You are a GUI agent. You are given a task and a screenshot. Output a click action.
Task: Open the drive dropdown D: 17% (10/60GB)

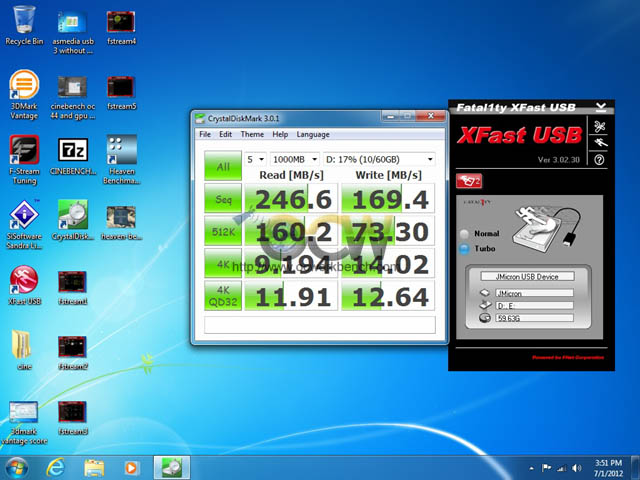[379, 159]
